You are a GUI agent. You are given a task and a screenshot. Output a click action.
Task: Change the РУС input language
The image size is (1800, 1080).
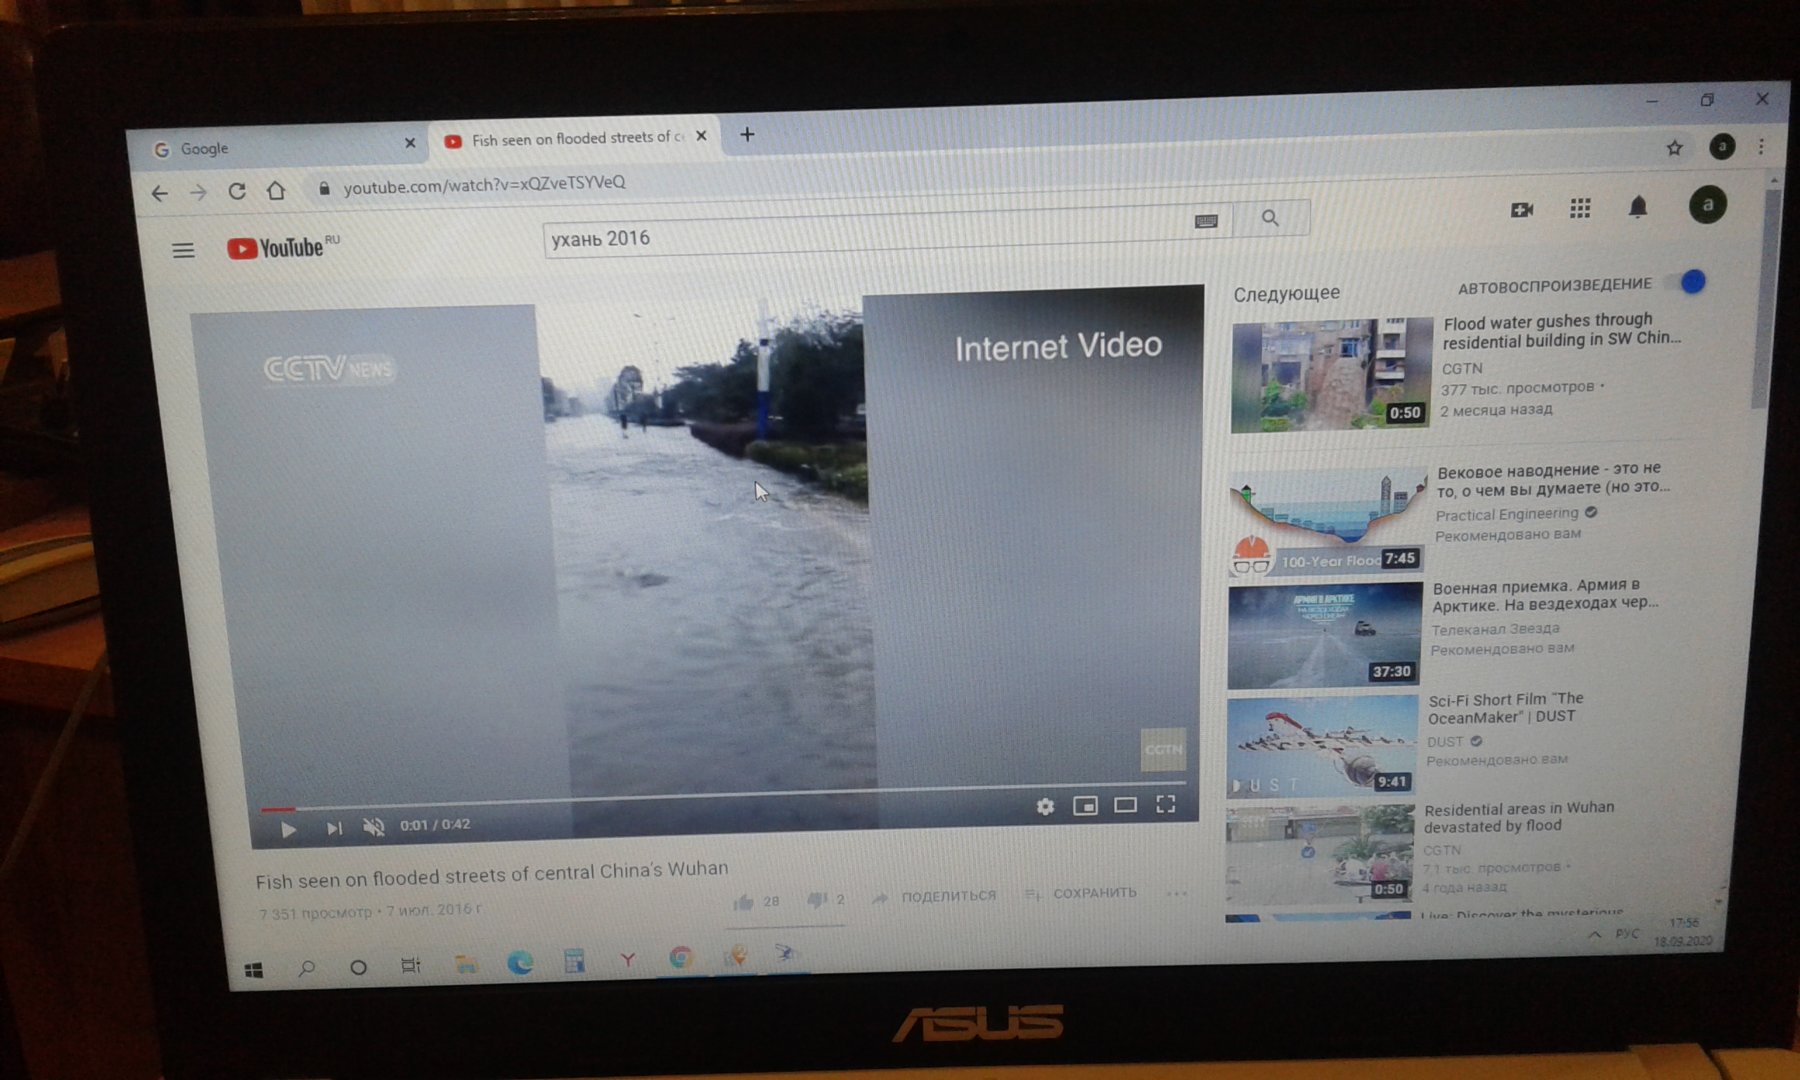pos(1626,933)
